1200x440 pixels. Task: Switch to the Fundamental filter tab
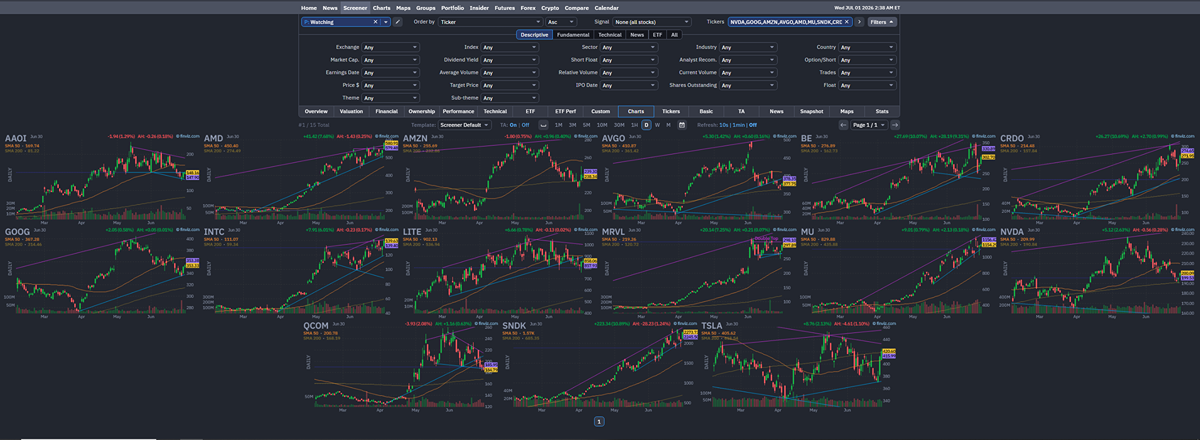pyautogui.click(x=573, y=34)
